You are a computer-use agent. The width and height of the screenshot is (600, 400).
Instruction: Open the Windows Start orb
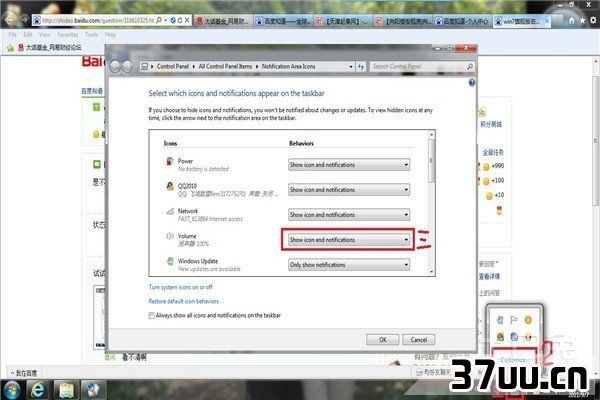pos(12,390)
